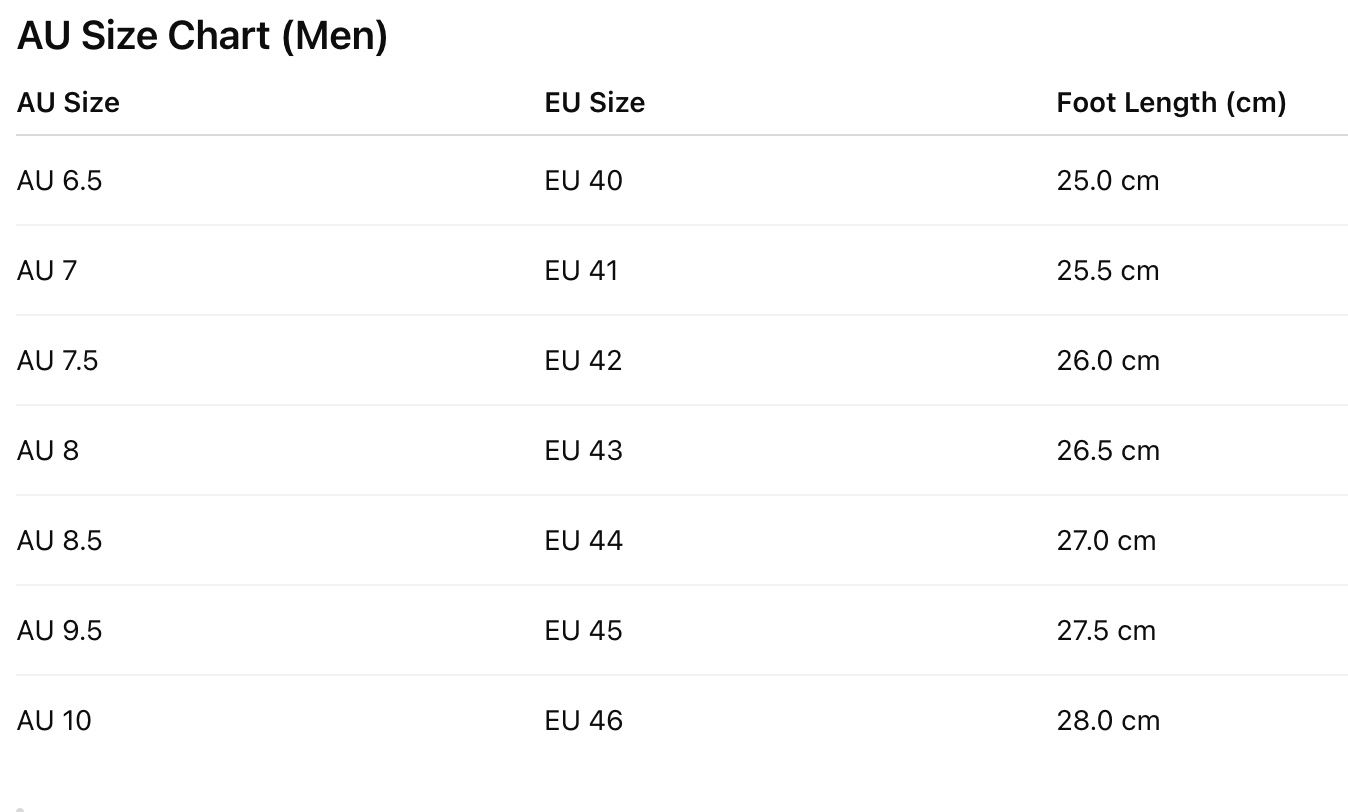Select the "AU 7.5" size cell
Screen dimensions: 1348x812
58,361
